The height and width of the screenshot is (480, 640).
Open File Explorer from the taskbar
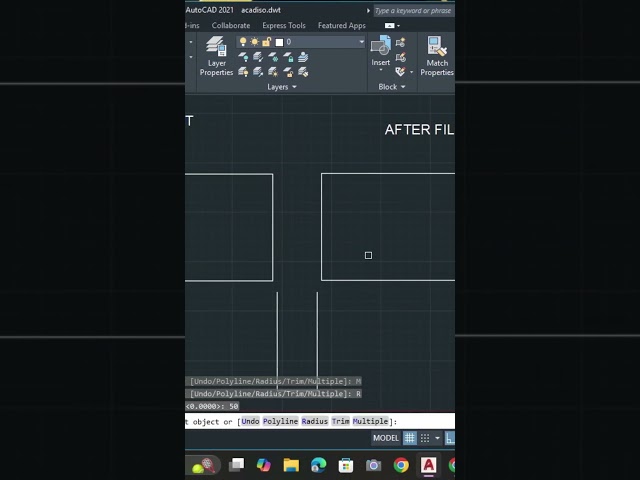point(291,465)
